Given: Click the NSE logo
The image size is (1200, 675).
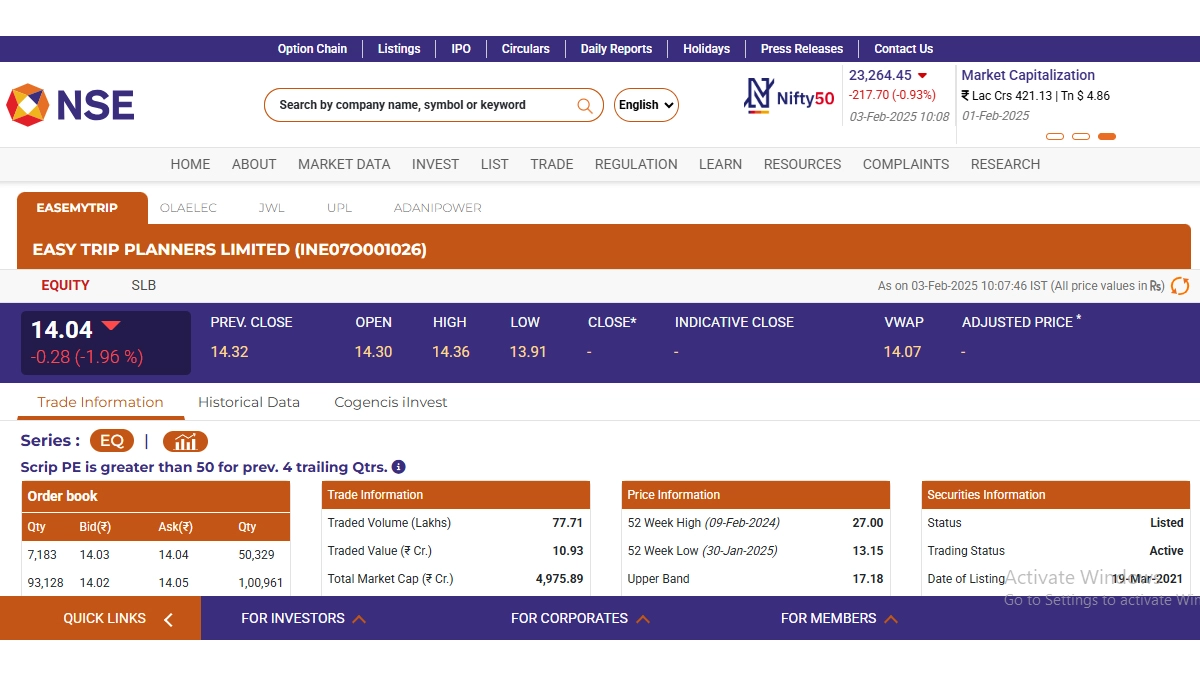Looking at the screenshot, I should coord(70,105).
